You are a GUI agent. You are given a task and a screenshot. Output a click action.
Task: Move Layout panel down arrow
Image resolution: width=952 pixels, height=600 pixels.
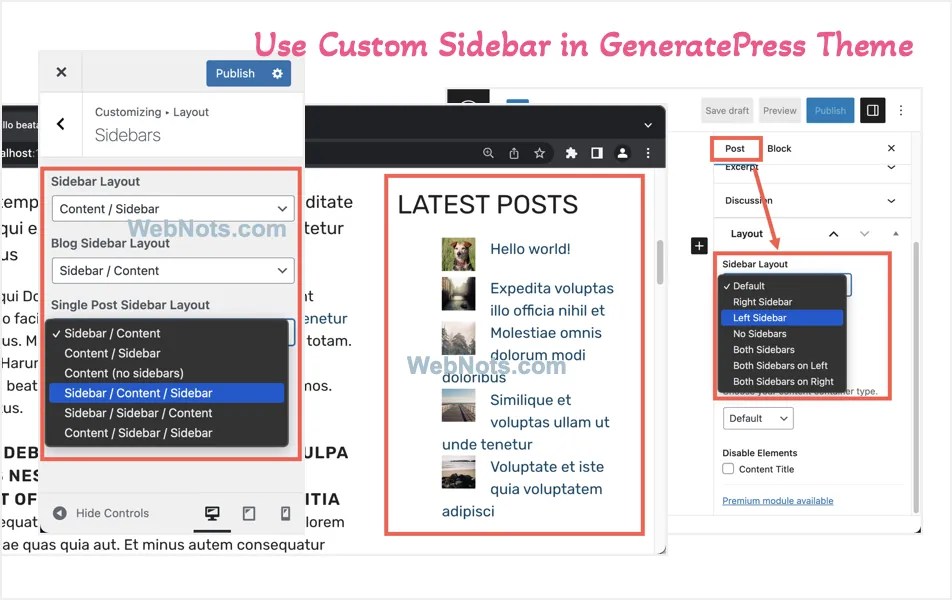pyautogui.click(x=865, y=234)
